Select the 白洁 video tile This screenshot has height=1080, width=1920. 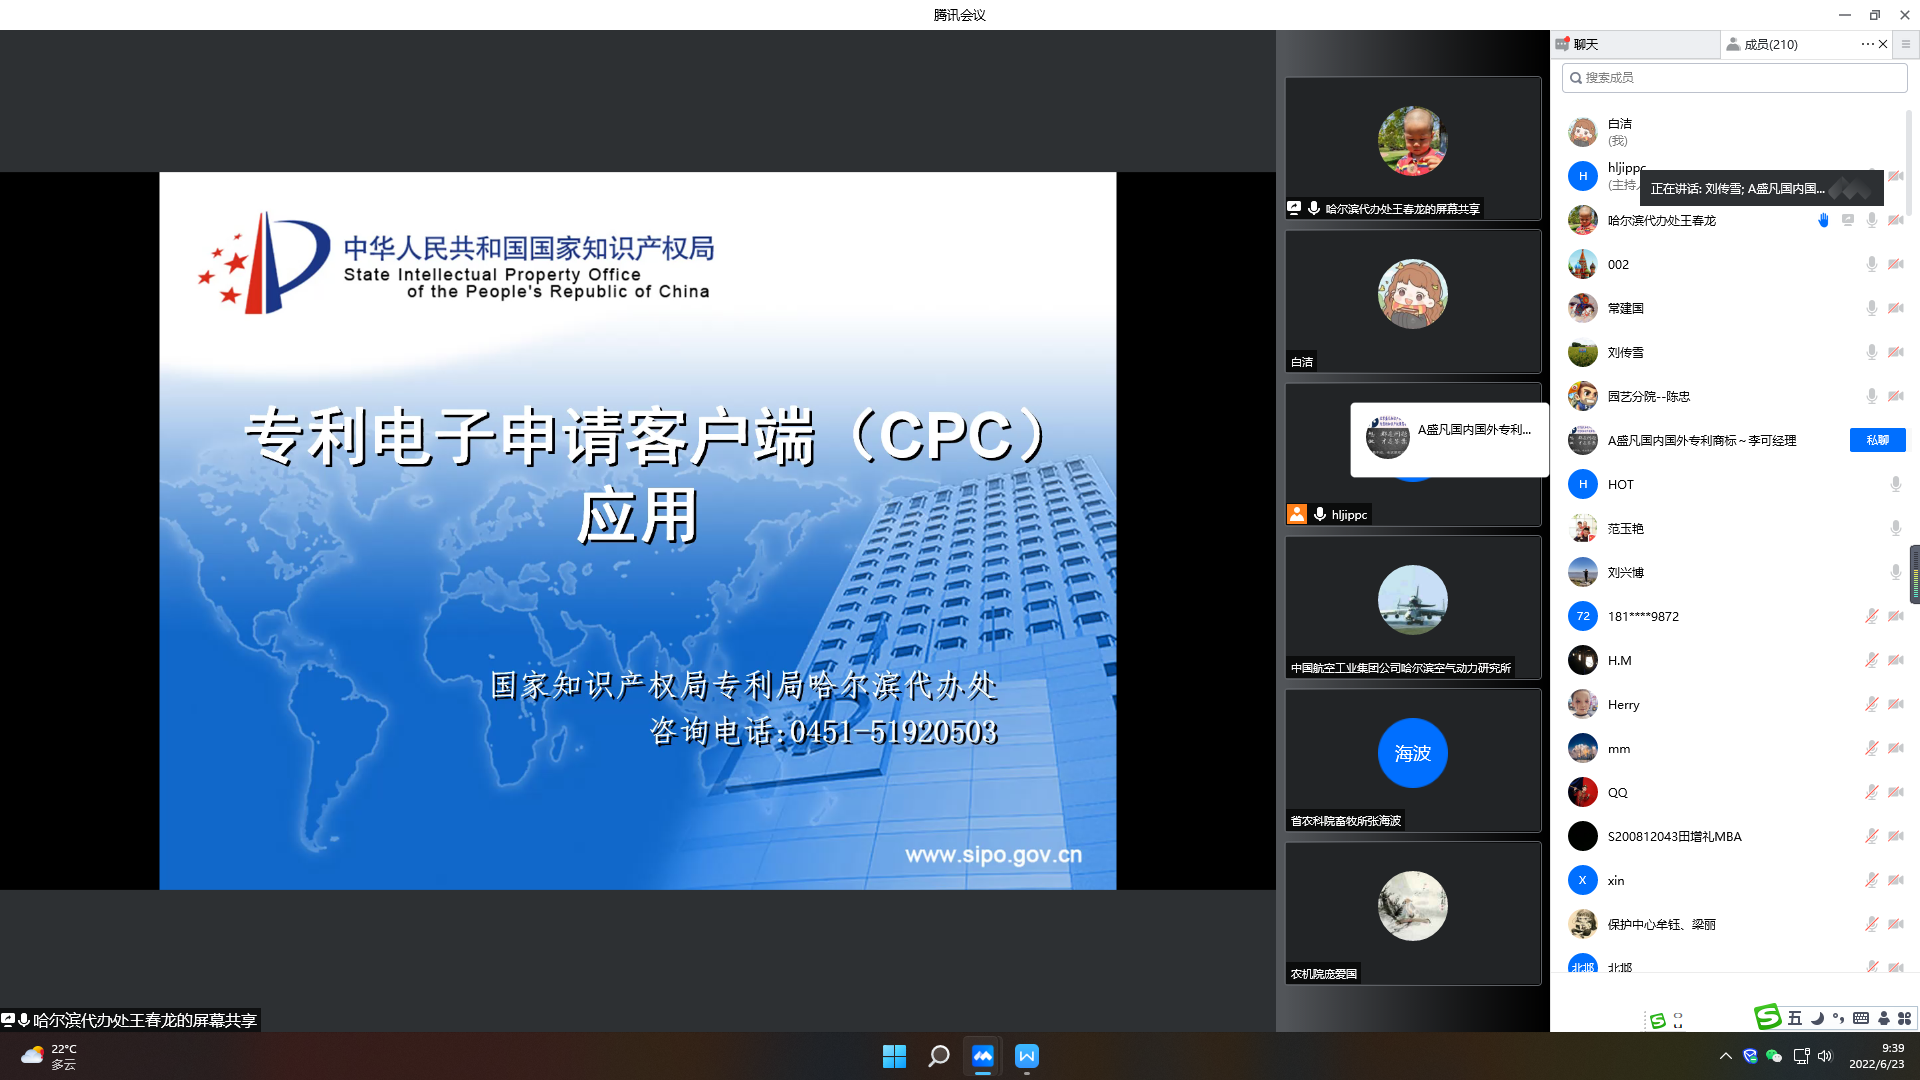coord(1413,301)
